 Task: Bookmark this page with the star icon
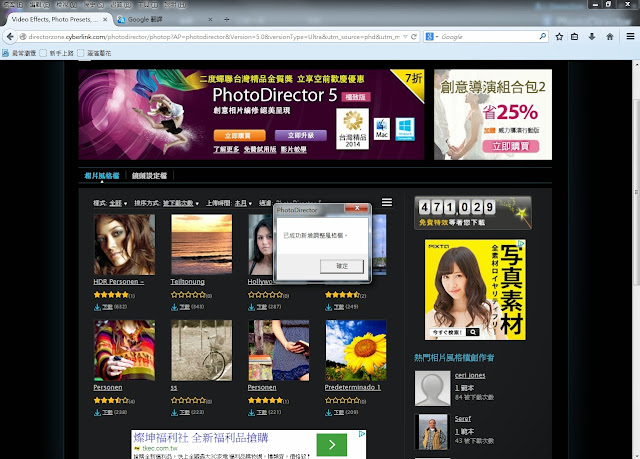tap(559, 37)
